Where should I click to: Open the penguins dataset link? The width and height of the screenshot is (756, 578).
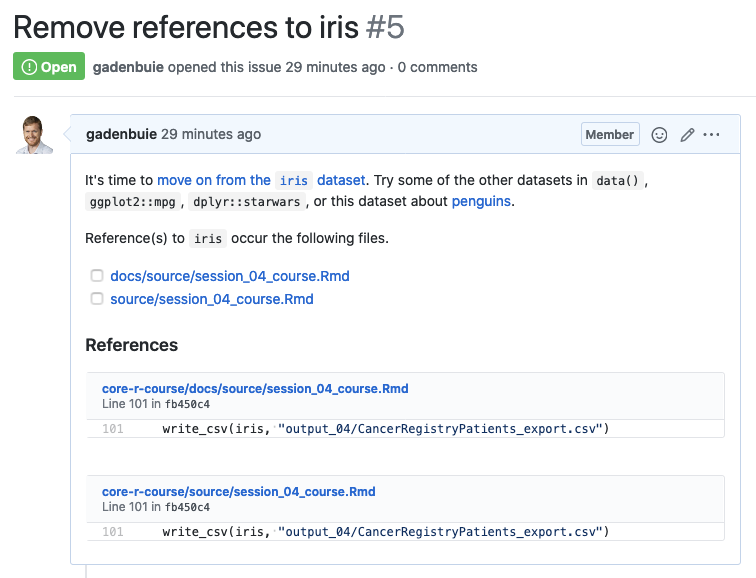pyautogui.click(x=480, y=202)
